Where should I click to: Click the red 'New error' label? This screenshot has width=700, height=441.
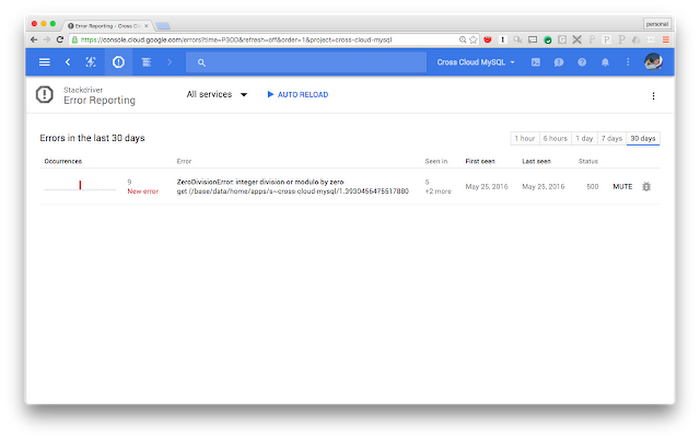[143, 191]
